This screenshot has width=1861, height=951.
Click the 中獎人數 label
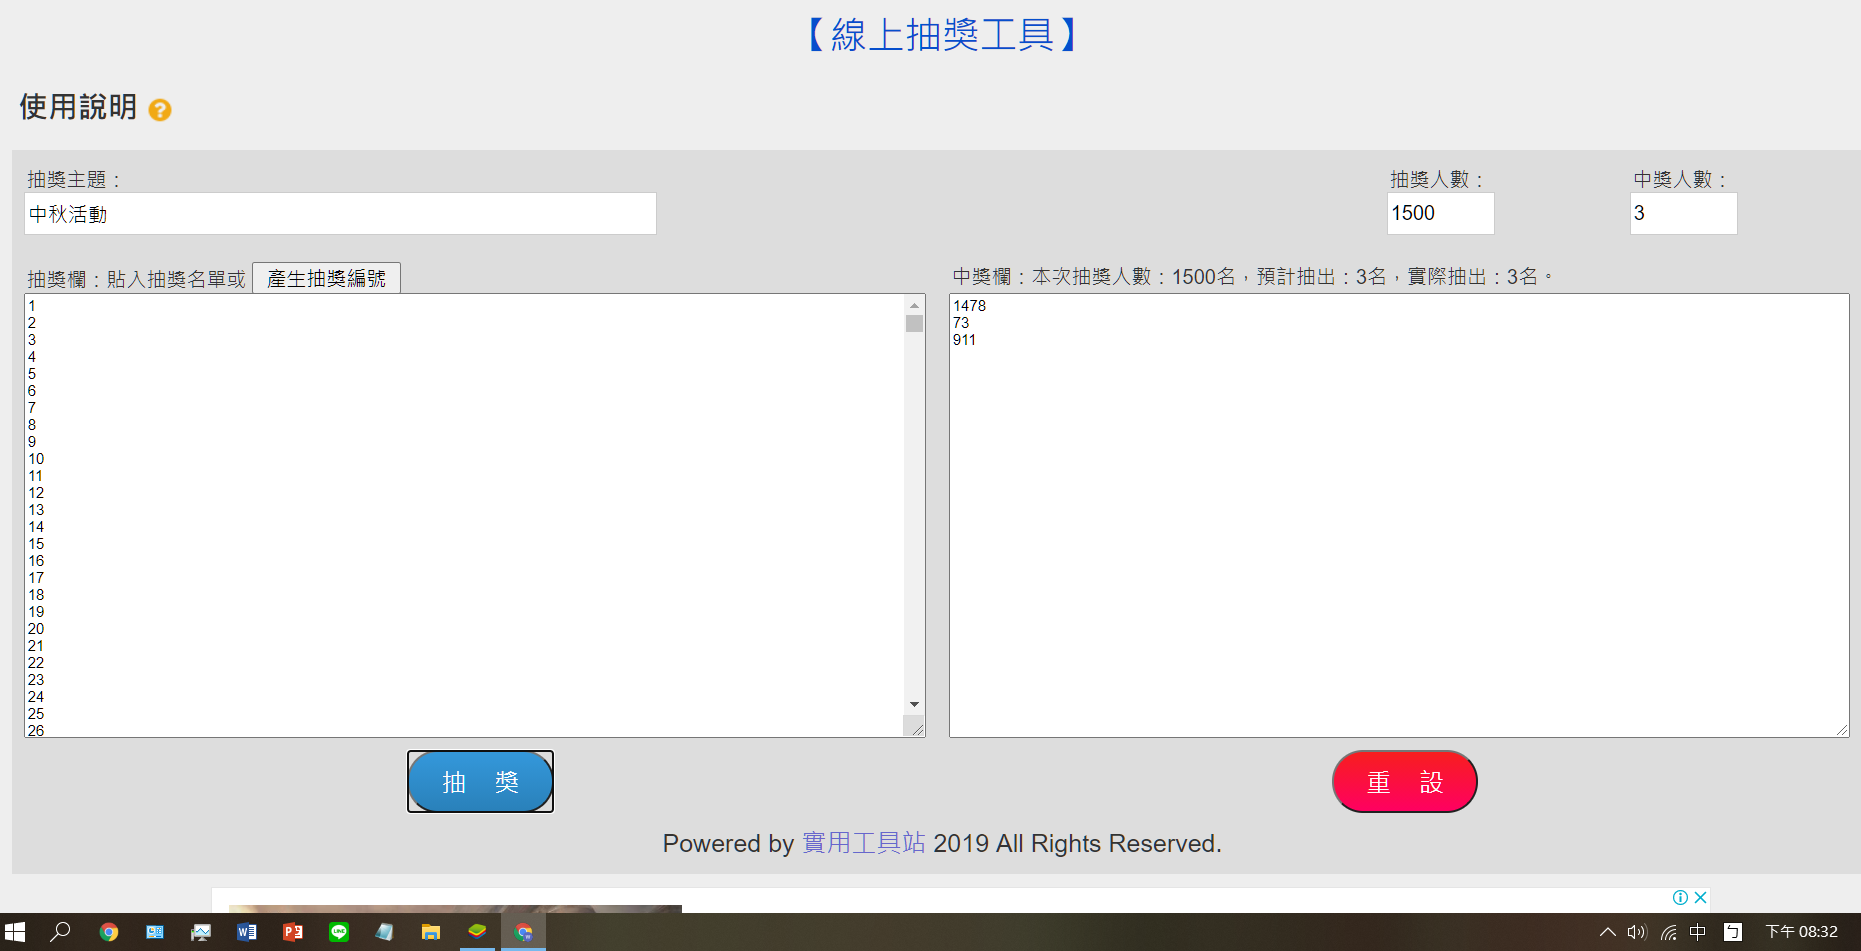[1680, 180]
